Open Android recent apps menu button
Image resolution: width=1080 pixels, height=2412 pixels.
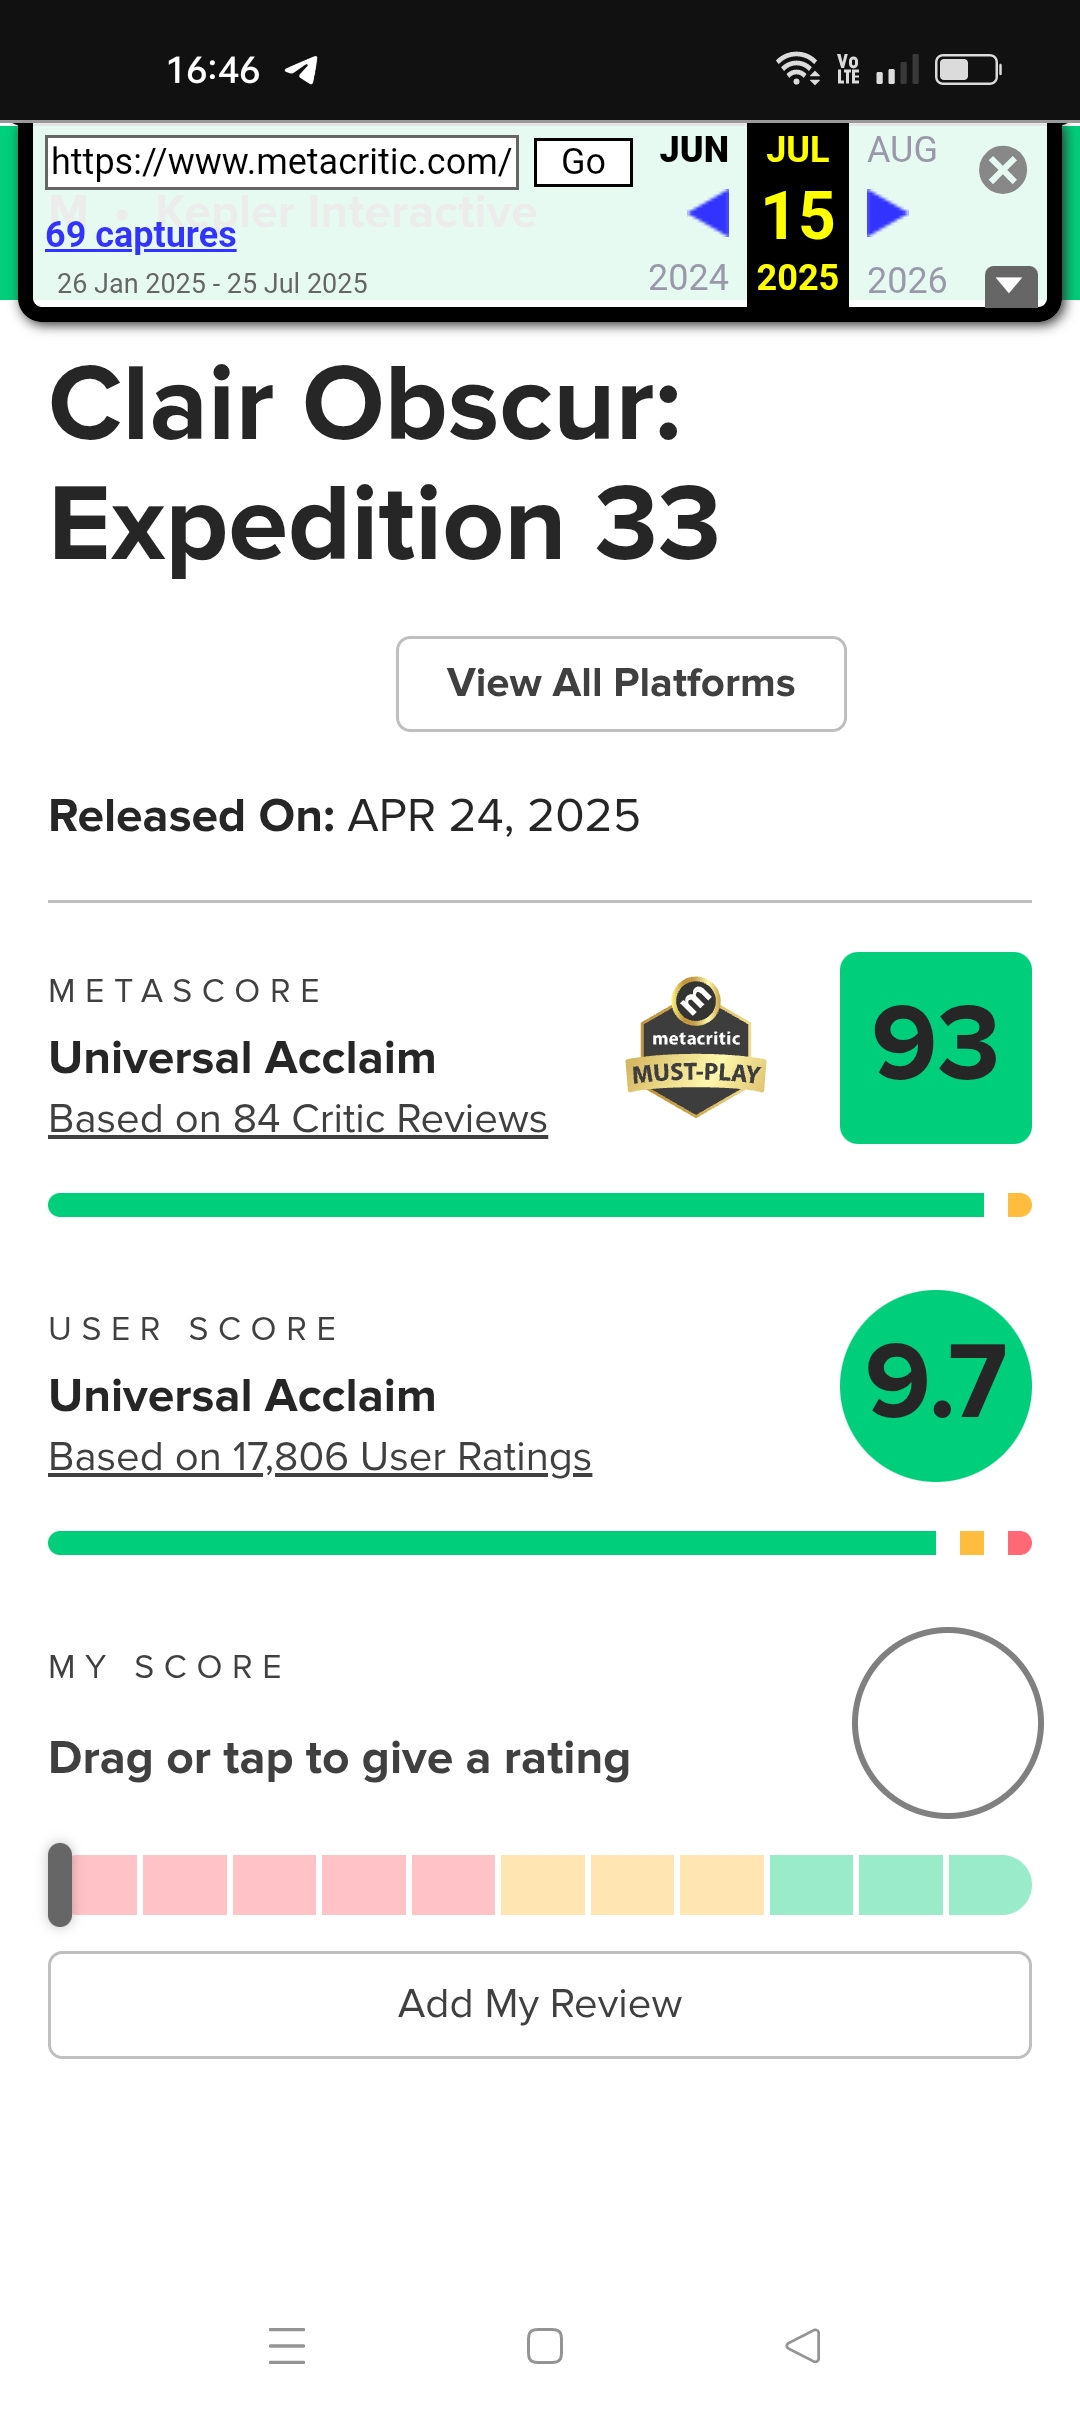(287, 2346)
